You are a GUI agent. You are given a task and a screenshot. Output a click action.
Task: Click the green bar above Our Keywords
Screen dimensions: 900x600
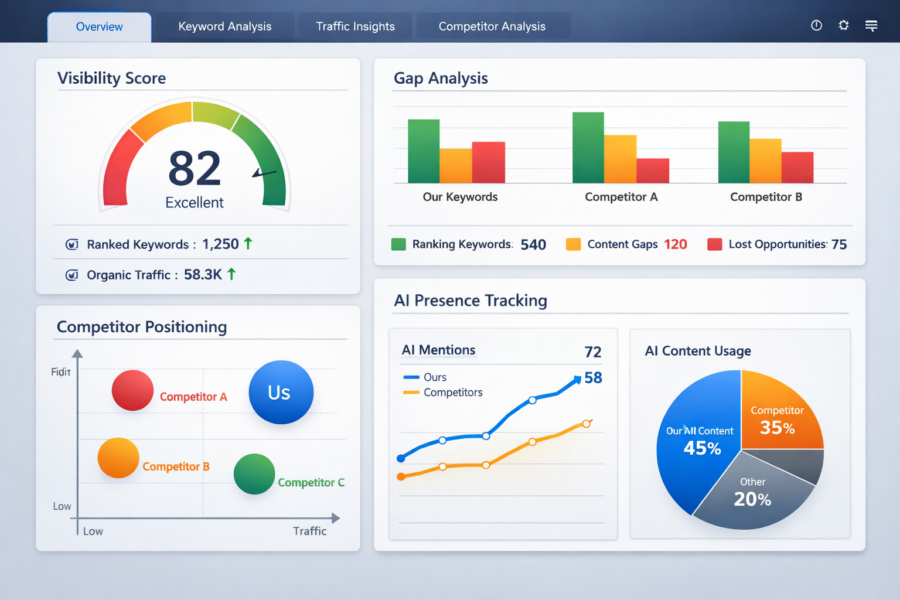point(424,151)
